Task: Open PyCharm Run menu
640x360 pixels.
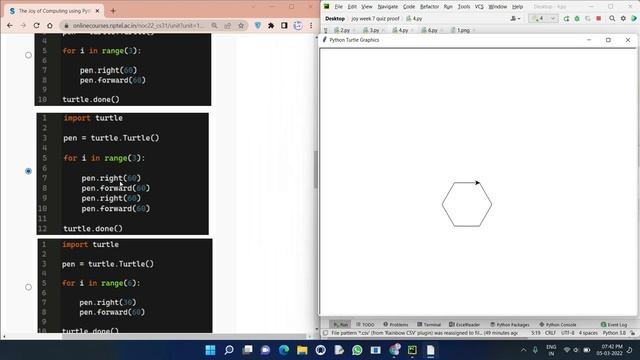Action: (448, 7)
